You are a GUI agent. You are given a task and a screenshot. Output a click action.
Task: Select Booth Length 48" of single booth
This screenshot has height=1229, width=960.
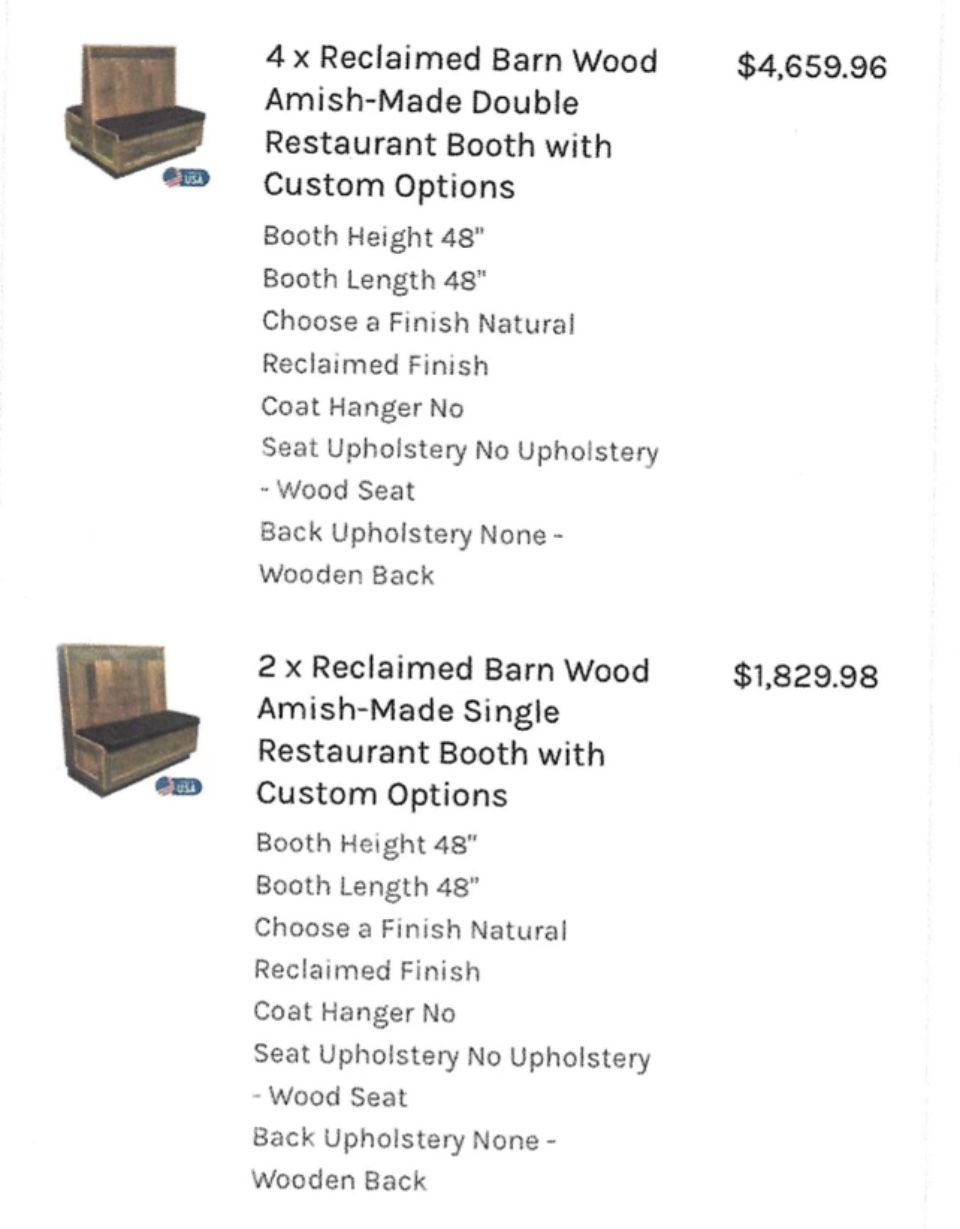click(367, 886)
